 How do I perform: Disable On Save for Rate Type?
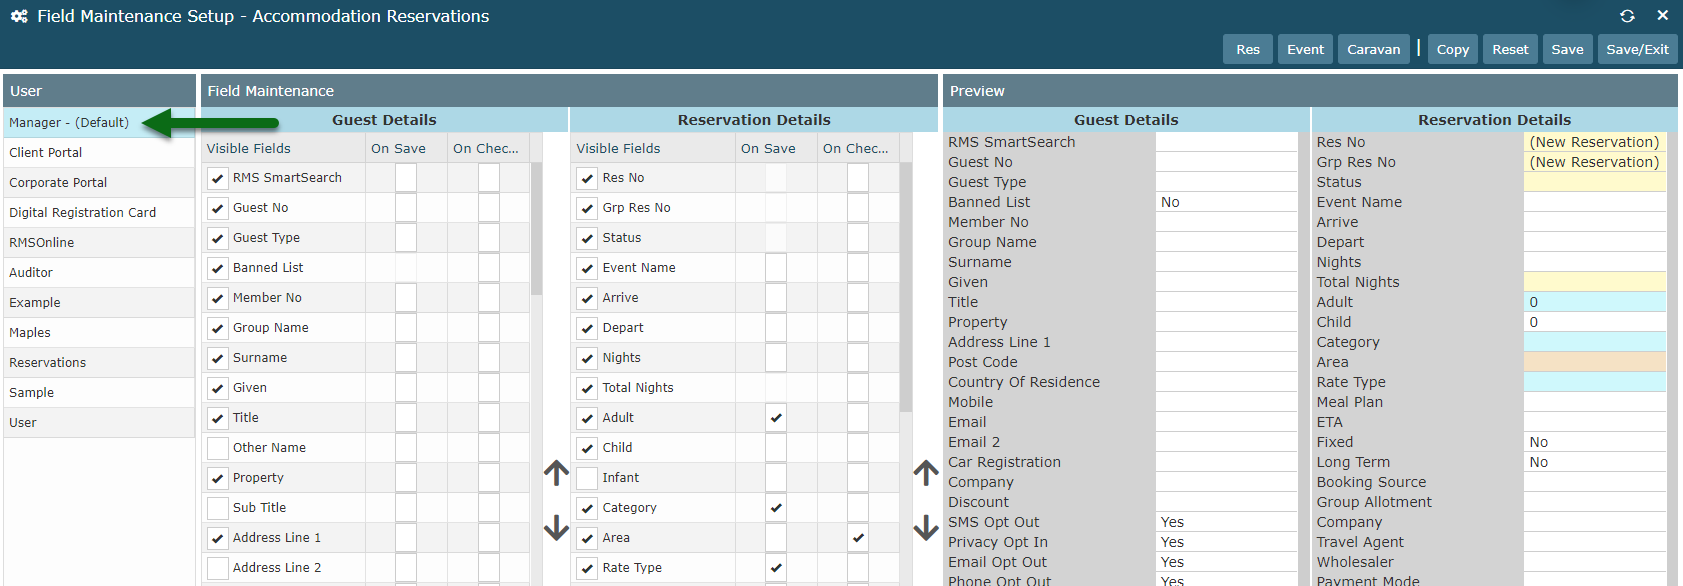[776, 568]
